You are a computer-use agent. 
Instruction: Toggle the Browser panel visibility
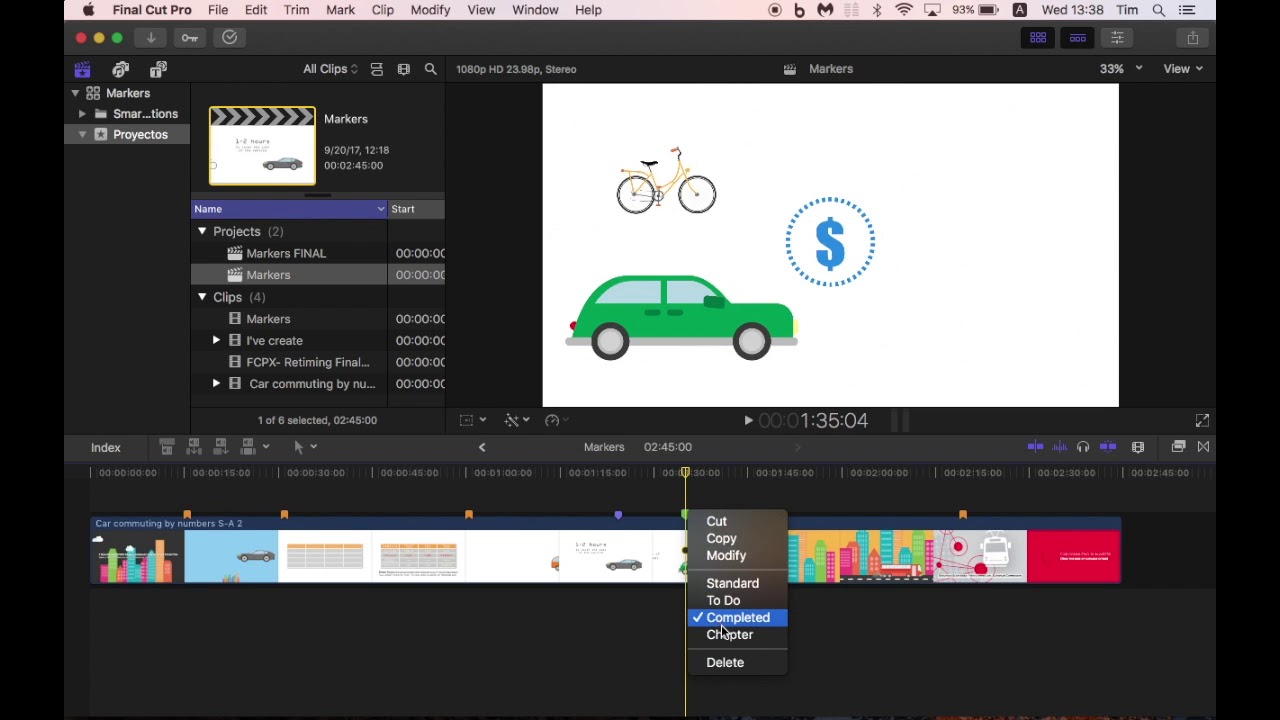[x=1038, y=38]
